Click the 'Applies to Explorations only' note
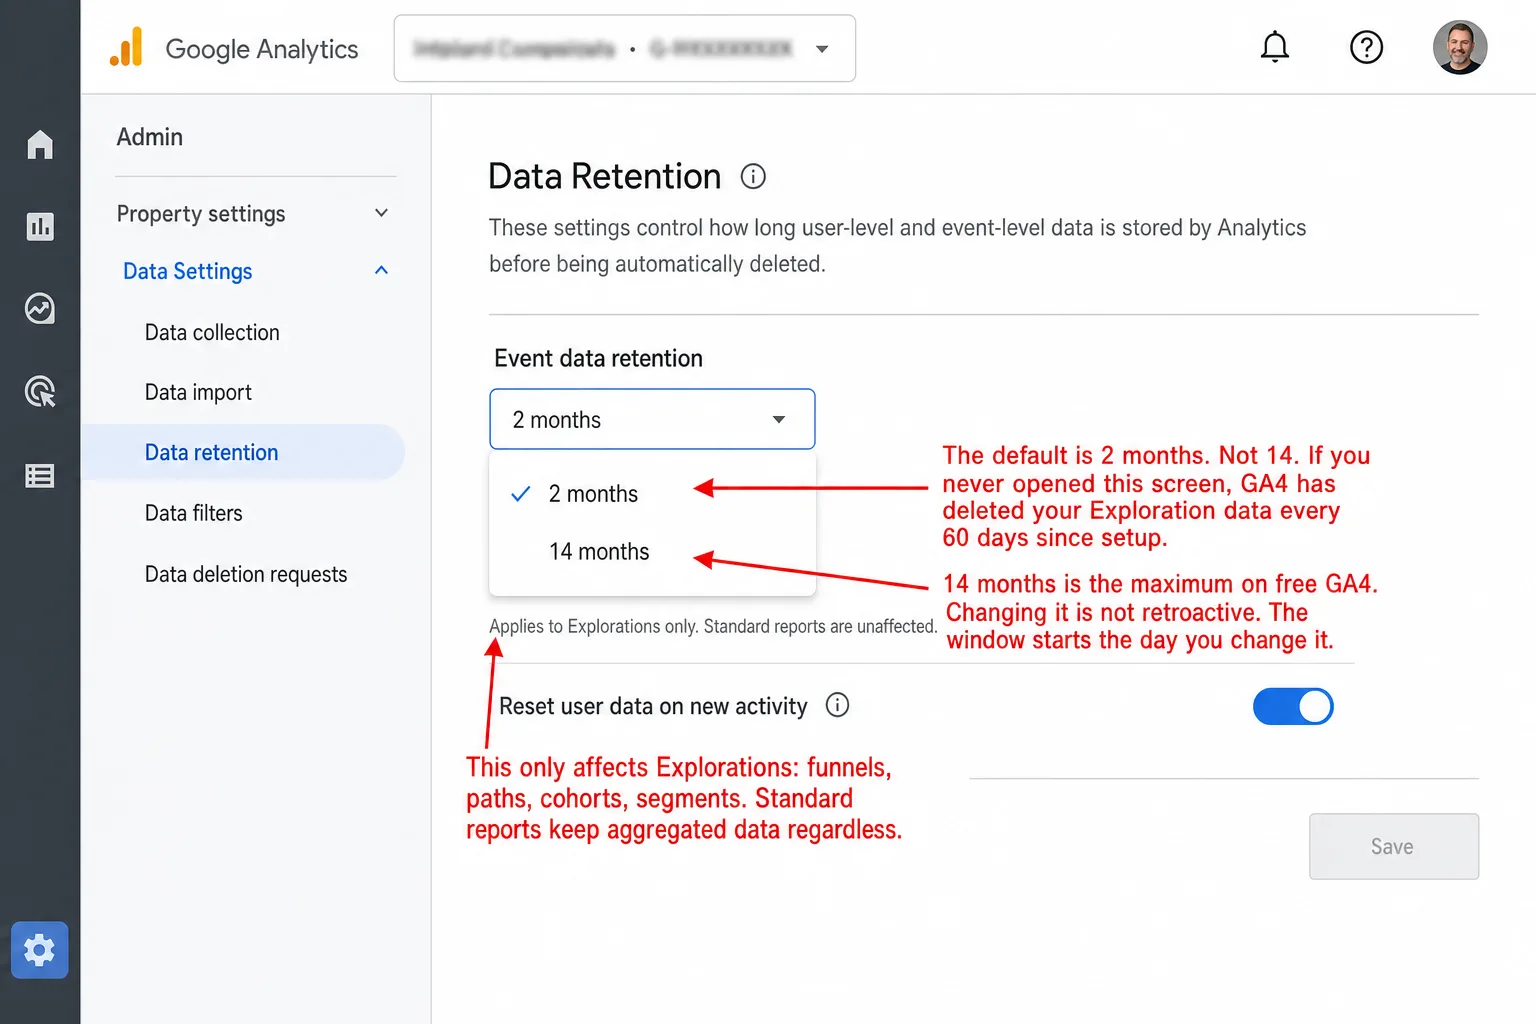1536x1024 pixels. (x=713, y=626)
